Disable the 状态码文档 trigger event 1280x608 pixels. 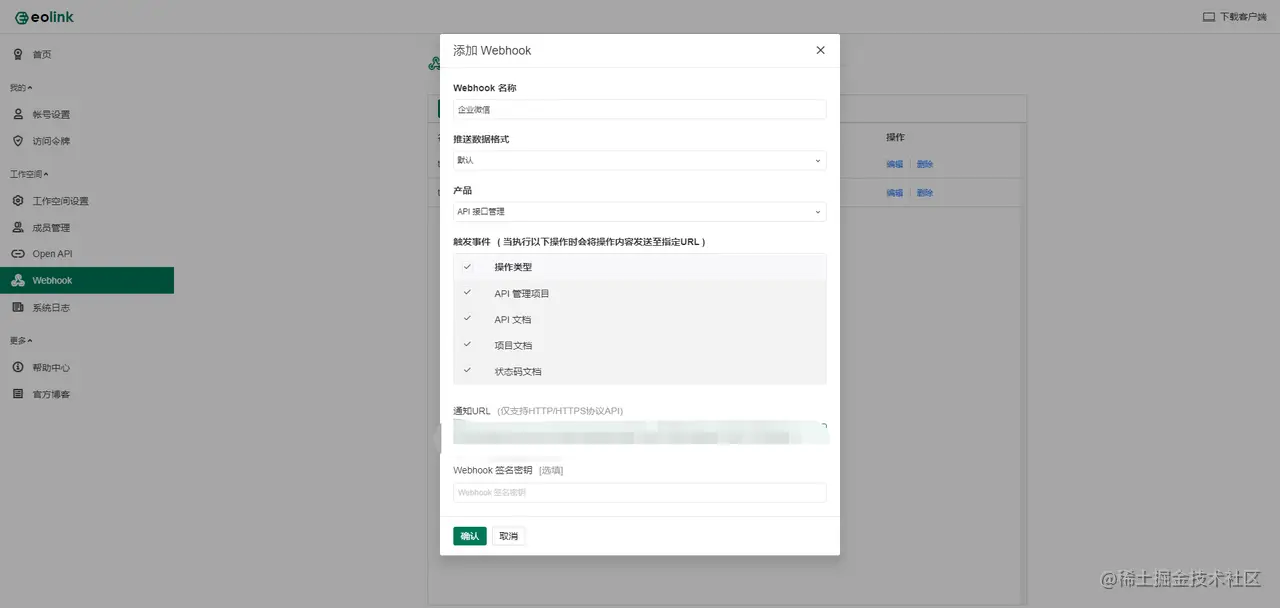click(467, 371)
